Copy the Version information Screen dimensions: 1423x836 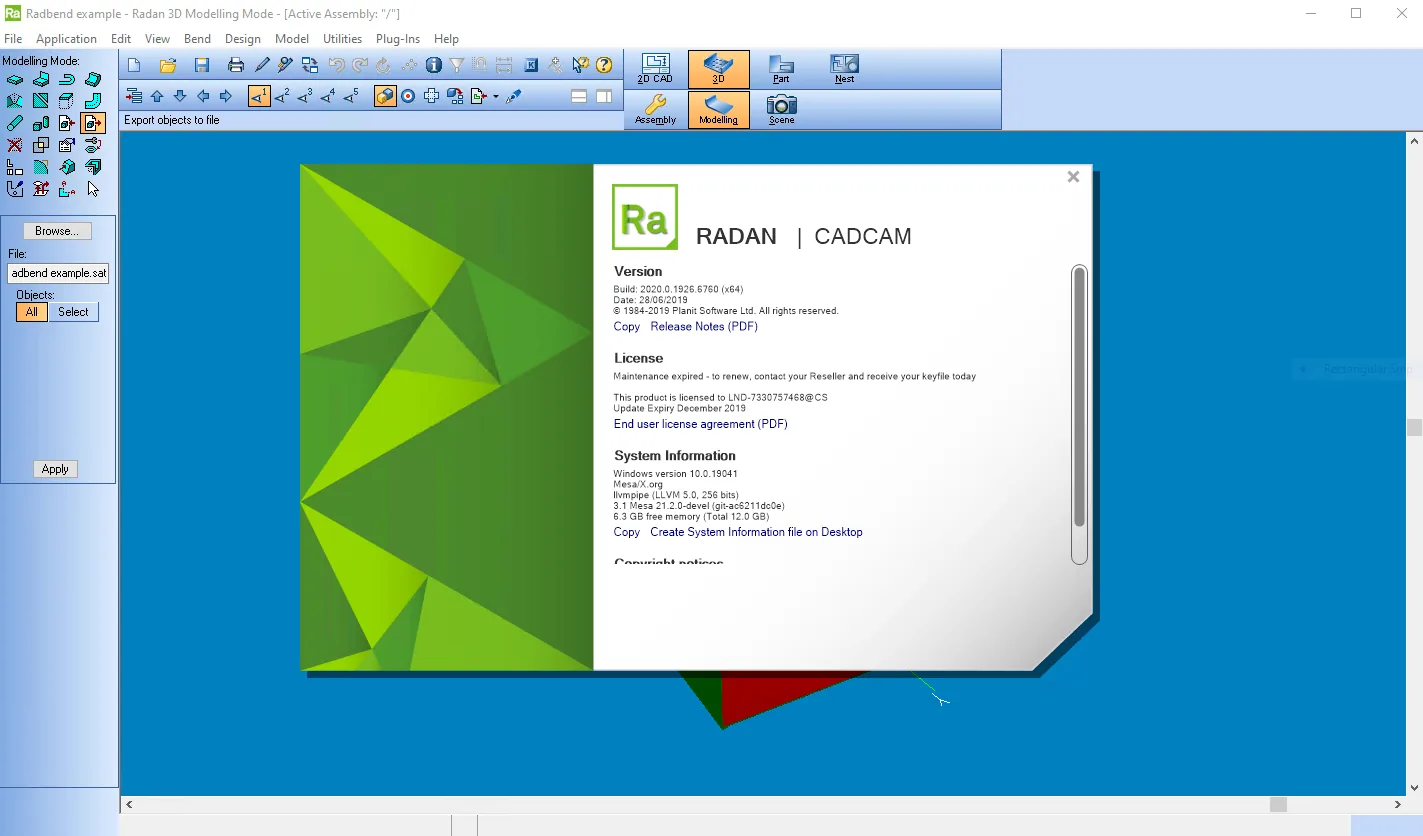click(627, 327)
